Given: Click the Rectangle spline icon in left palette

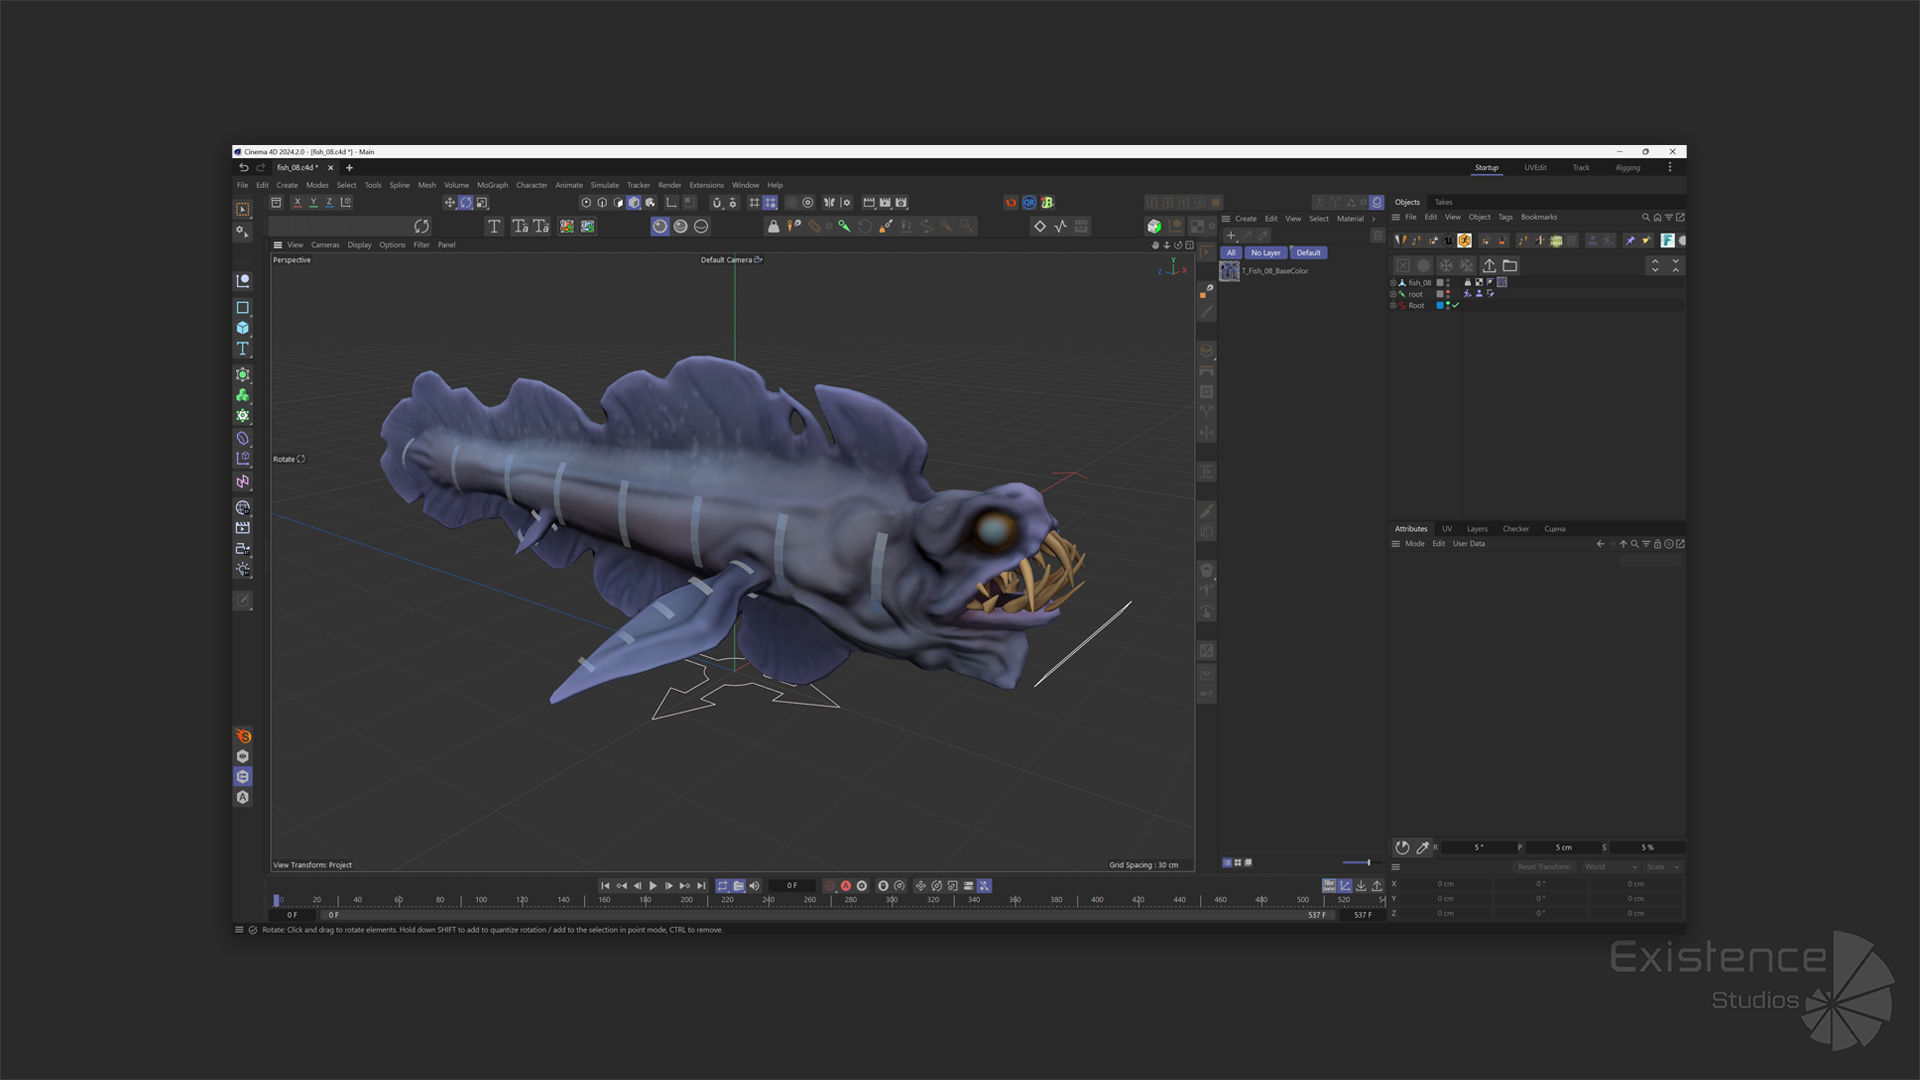Looking at the screenshot, I should pyautogui.click(x=242, y=308).
